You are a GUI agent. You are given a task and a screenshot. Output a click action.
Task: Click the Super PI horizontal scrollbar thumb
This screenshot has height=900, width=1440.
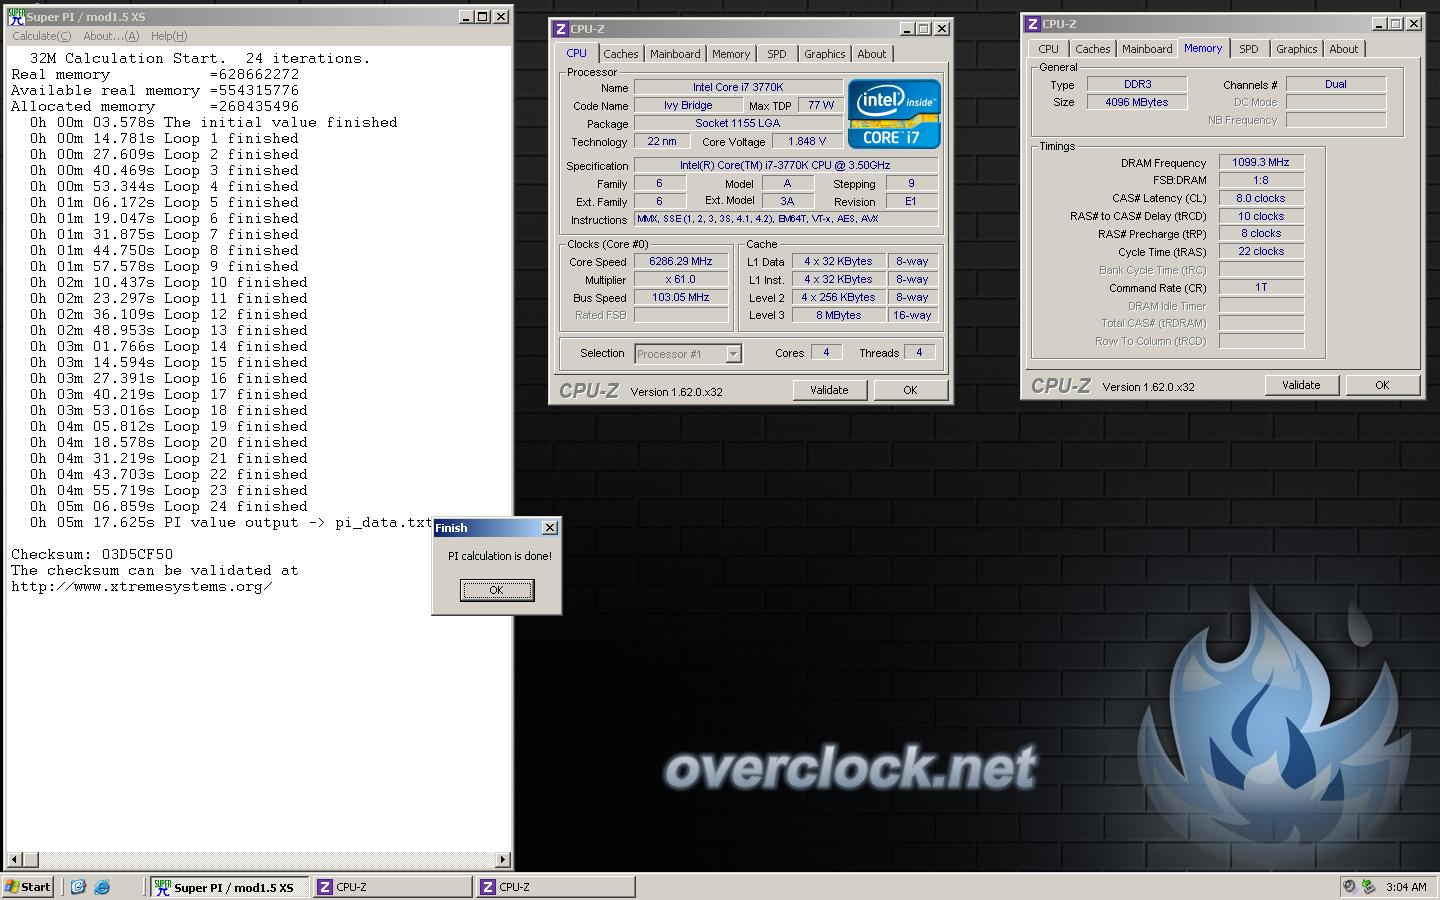[x=30, y=859]
